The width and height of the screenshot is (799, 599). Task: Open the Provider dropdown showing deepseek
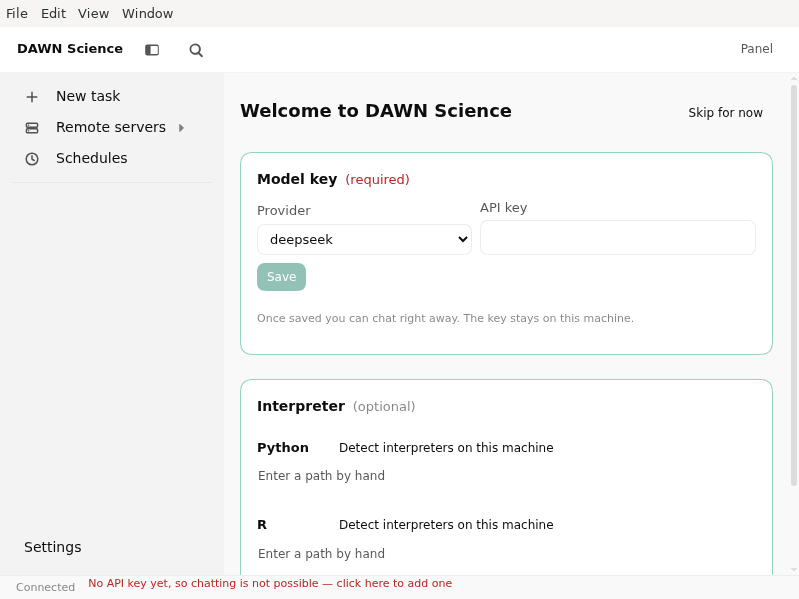tap(364, 239)
